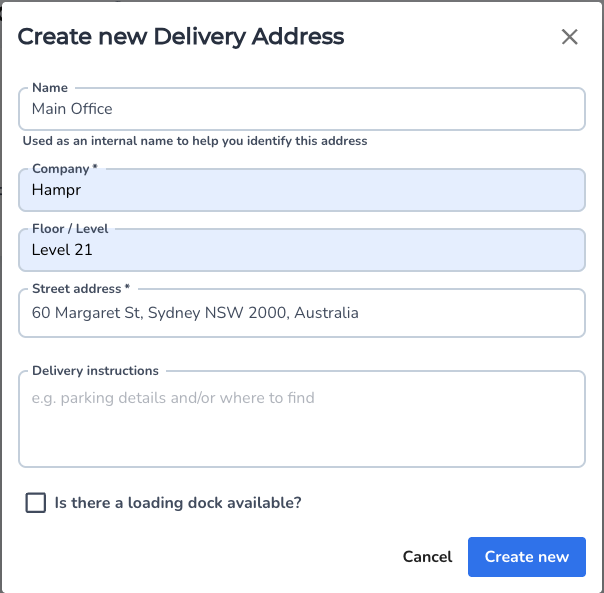Click the 'Company *' field label
604x593 pixels.
coord(65,169)
